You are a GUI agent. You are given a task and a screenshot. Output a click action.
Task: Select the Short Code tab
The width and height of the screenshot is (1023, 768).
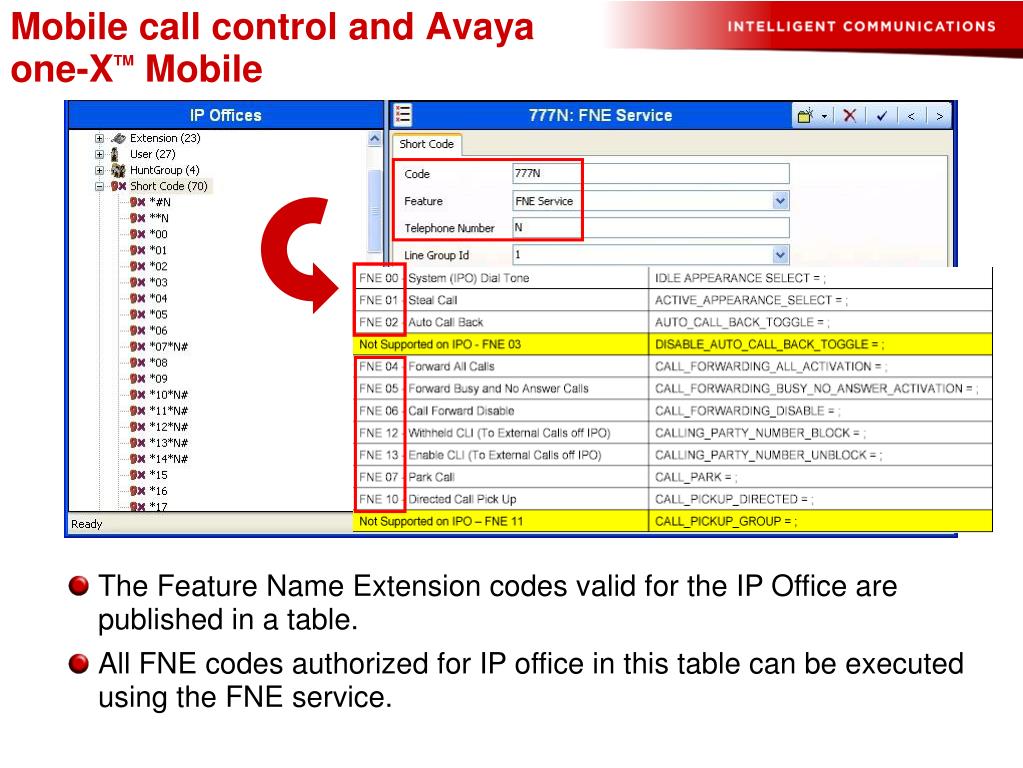(x=426, y=144)
